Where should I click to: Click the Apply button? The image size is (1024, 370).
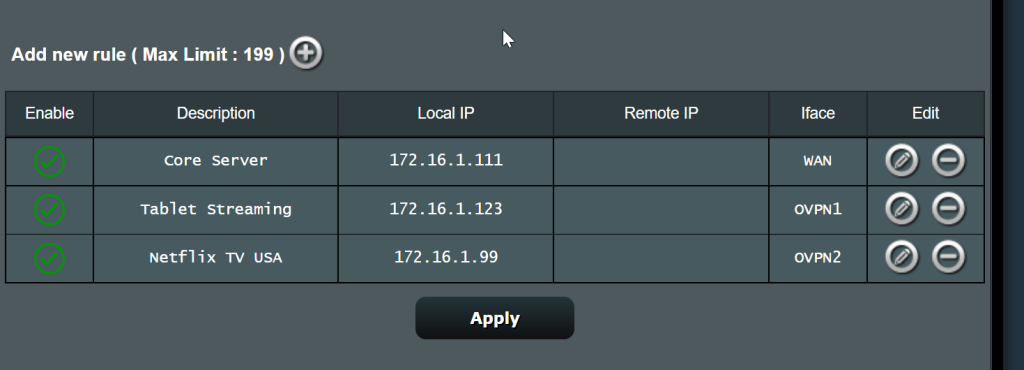[x=494, y=318]
